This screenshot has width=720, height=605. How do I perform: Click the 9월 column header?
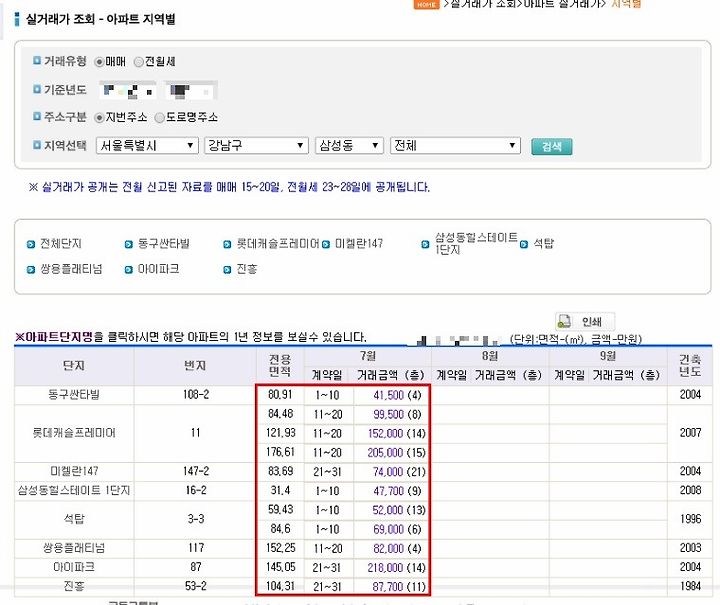(608, 356)
